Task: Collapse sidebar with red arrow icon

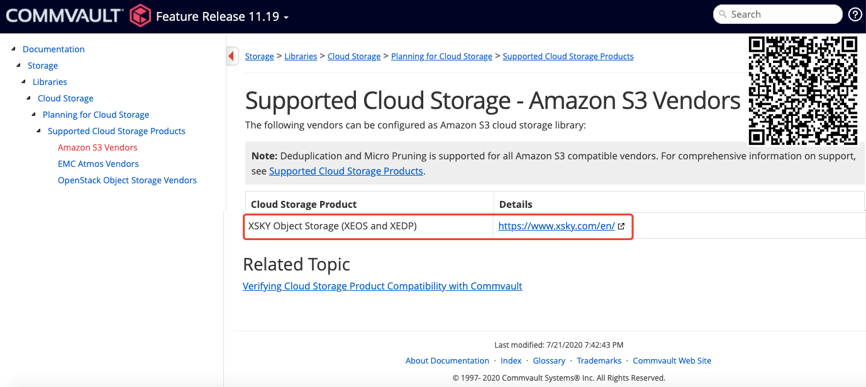Action: point(232,56)
